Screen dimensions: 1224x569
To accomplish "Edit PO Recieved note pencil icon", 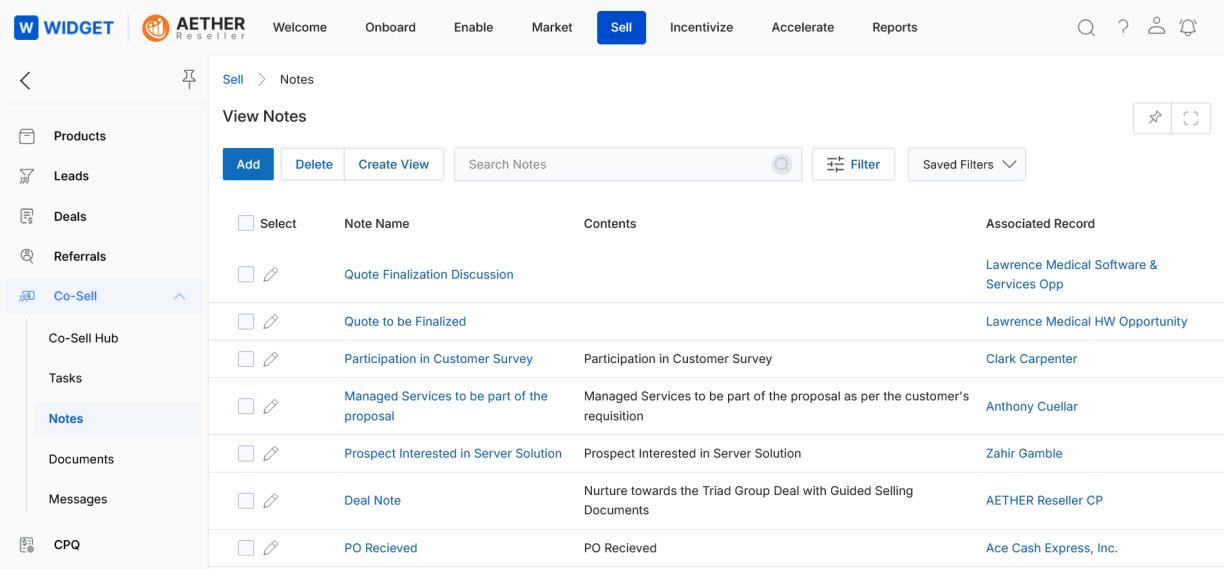I will point(270,548).
